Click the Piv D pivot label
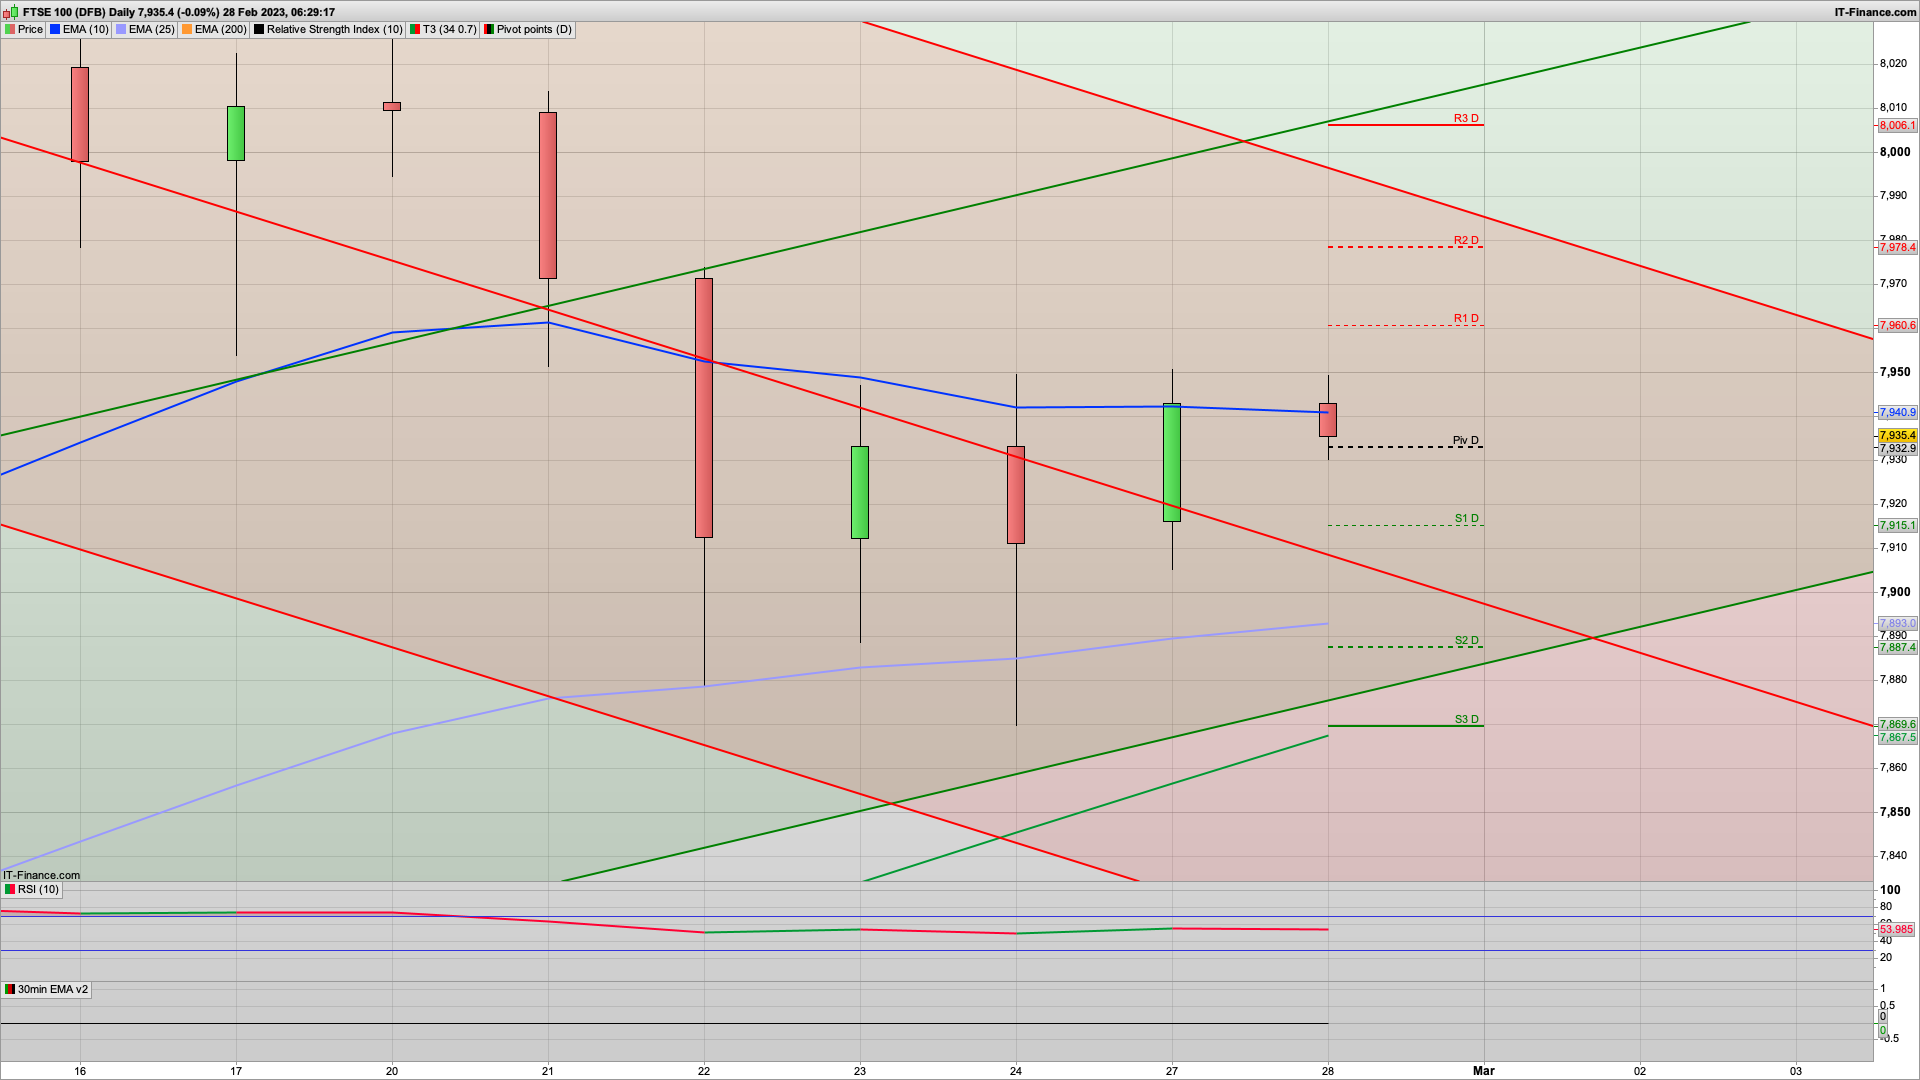This screenshot has width=1920, height=1080. pyautogui.click(x=1465, y=440)
